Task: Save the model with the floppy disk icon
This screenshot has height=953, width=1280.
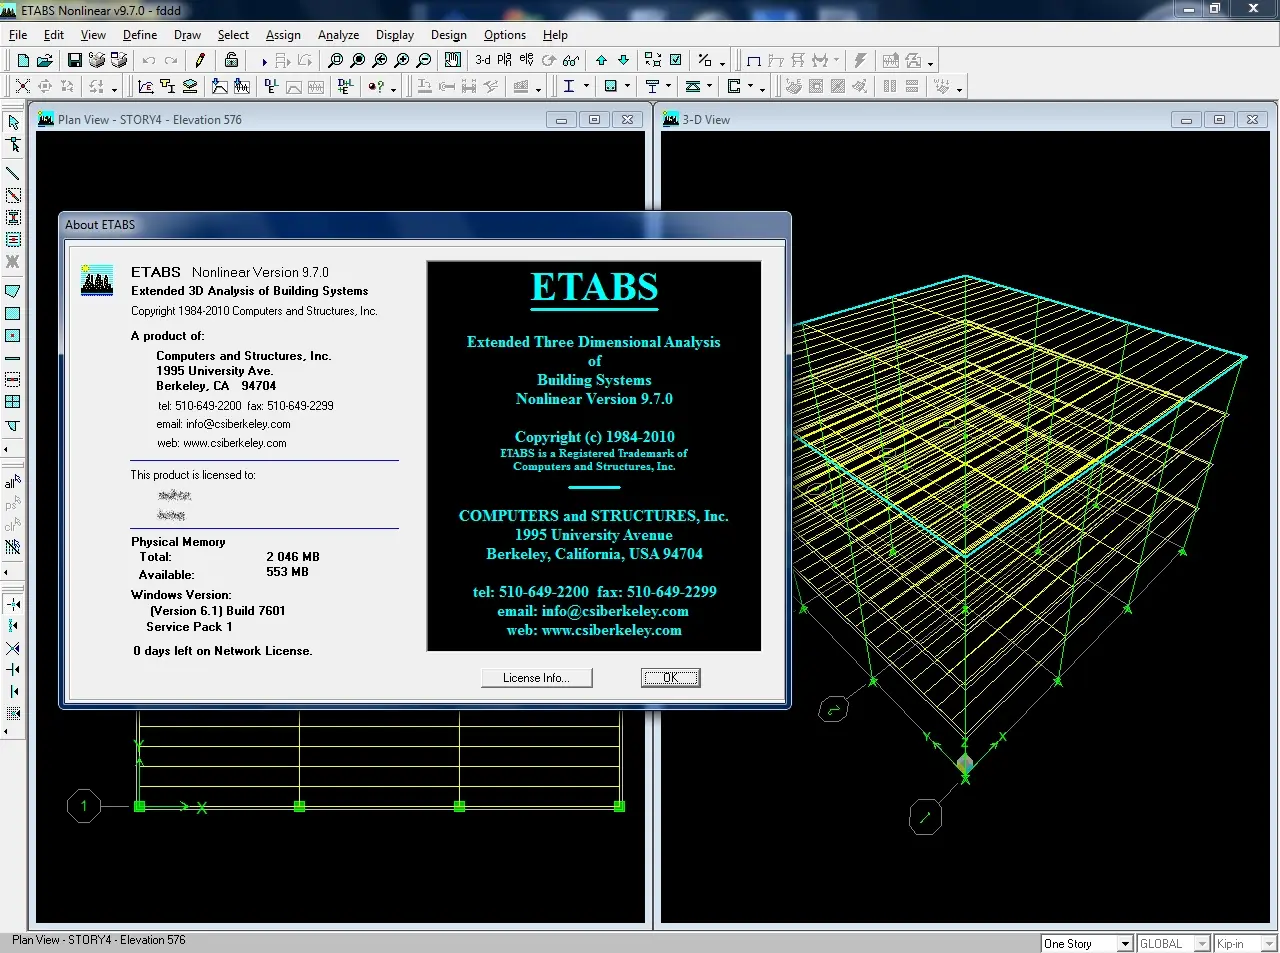Action: (74, 60)
